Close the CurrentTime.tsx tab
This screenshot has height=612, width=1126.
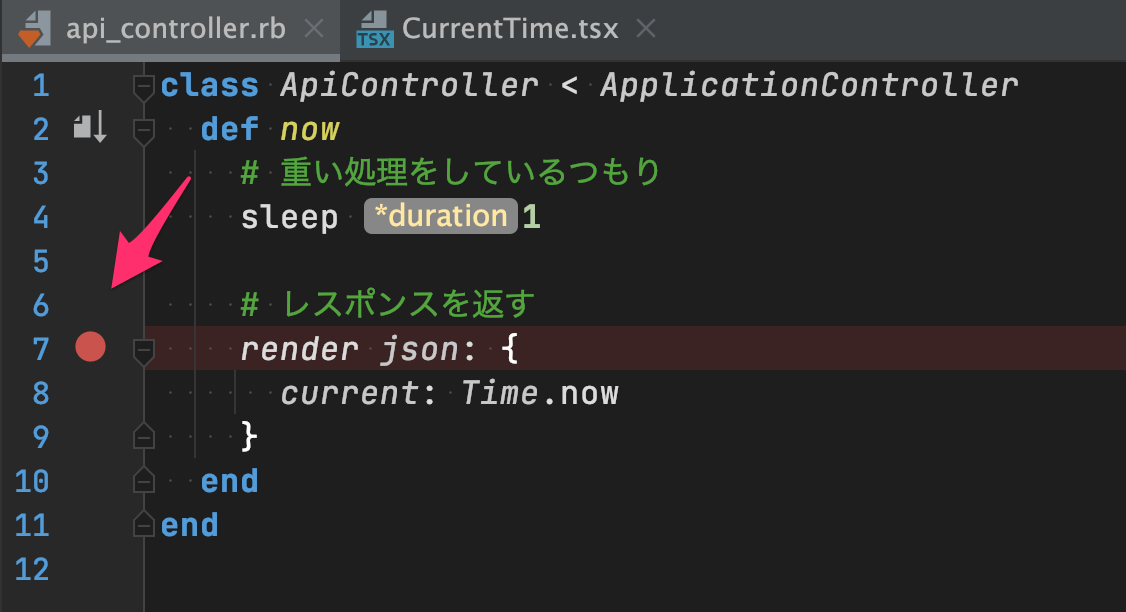click(x=646, y=28)
